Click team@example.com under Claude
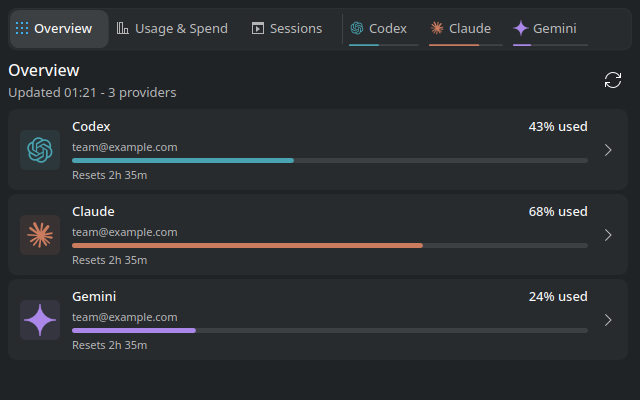The image size is (640, 400). [124, 232]
